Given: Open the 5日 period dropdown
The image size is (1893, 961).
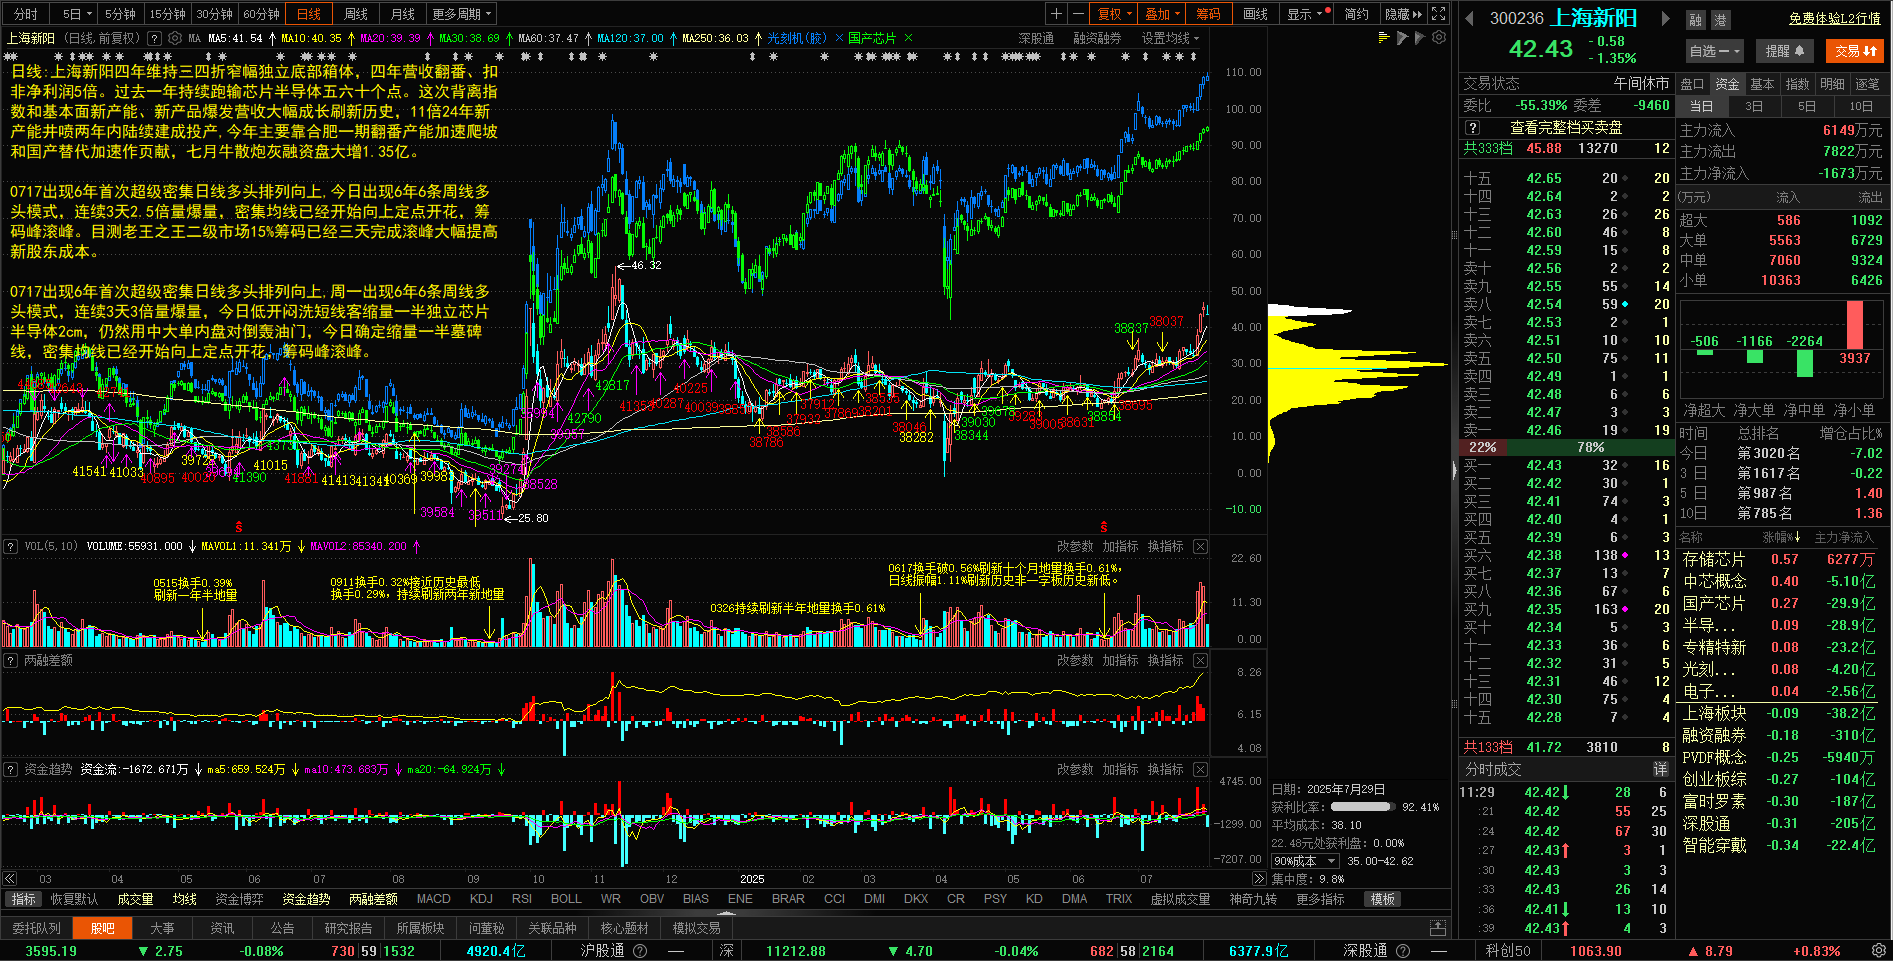Looking at the screenshot, I should pos(77,14).
